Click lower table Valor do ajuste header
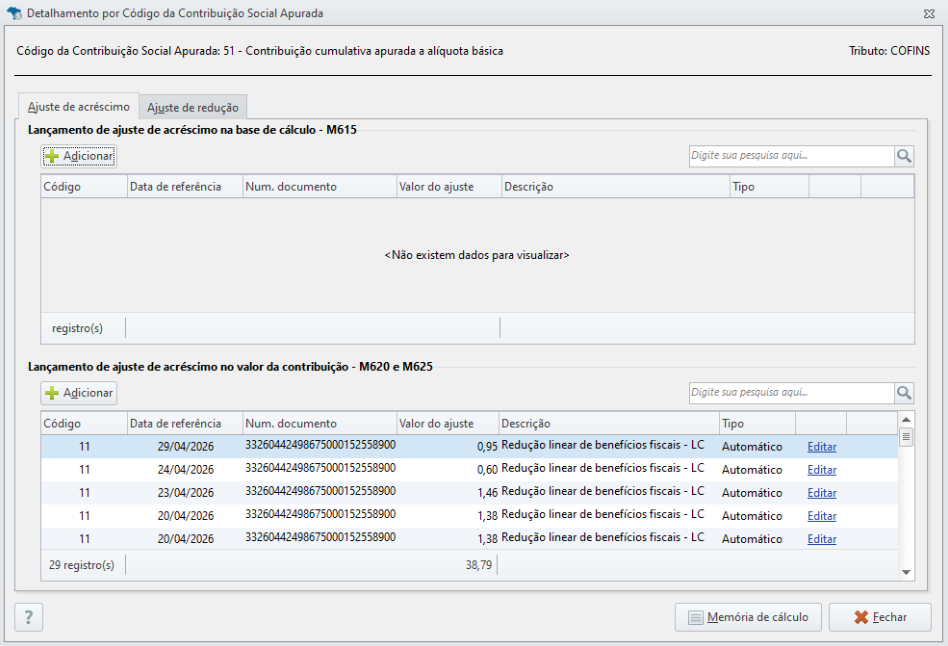Screen dimensions: 948x646 click(x=447, y=423)
